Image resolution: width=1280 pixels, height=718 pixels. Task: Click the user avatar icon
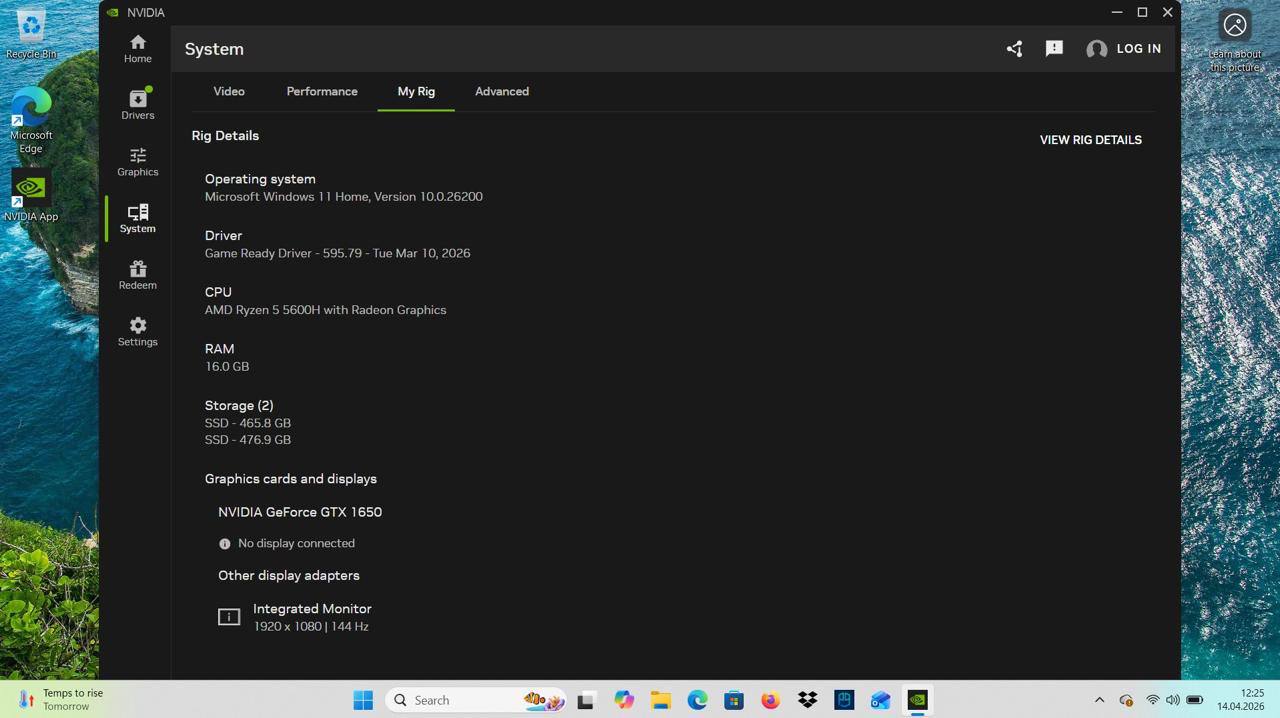(x=1097, y=49)
